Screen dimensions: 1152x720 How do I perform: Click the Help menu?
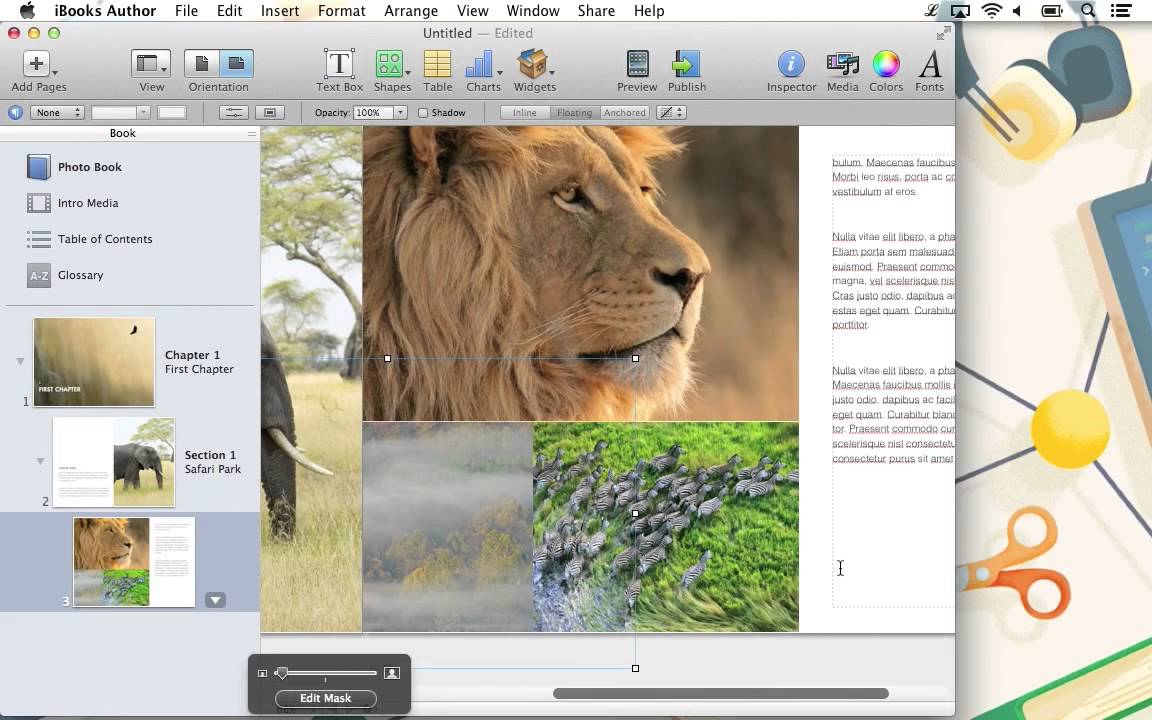(x=649, y=11)
